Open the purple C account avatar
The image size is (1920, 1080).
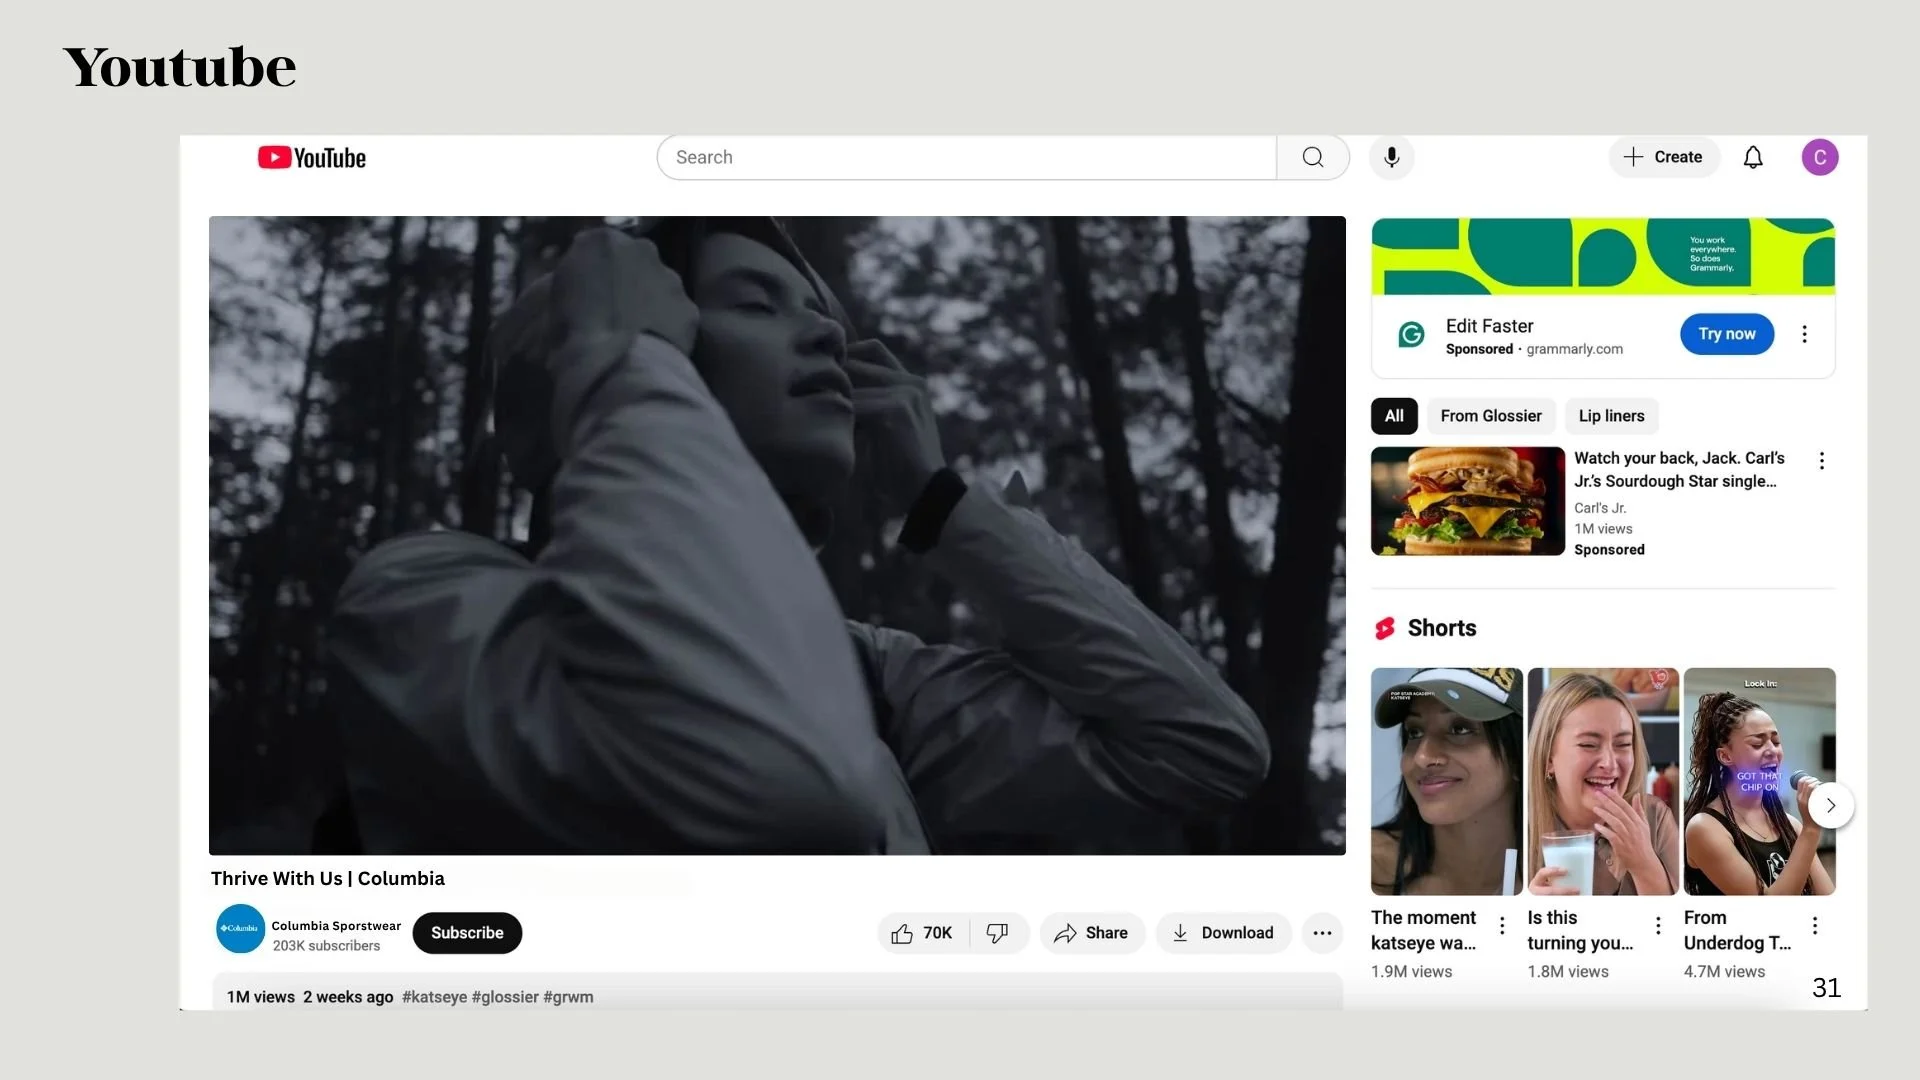(1820, 157)
